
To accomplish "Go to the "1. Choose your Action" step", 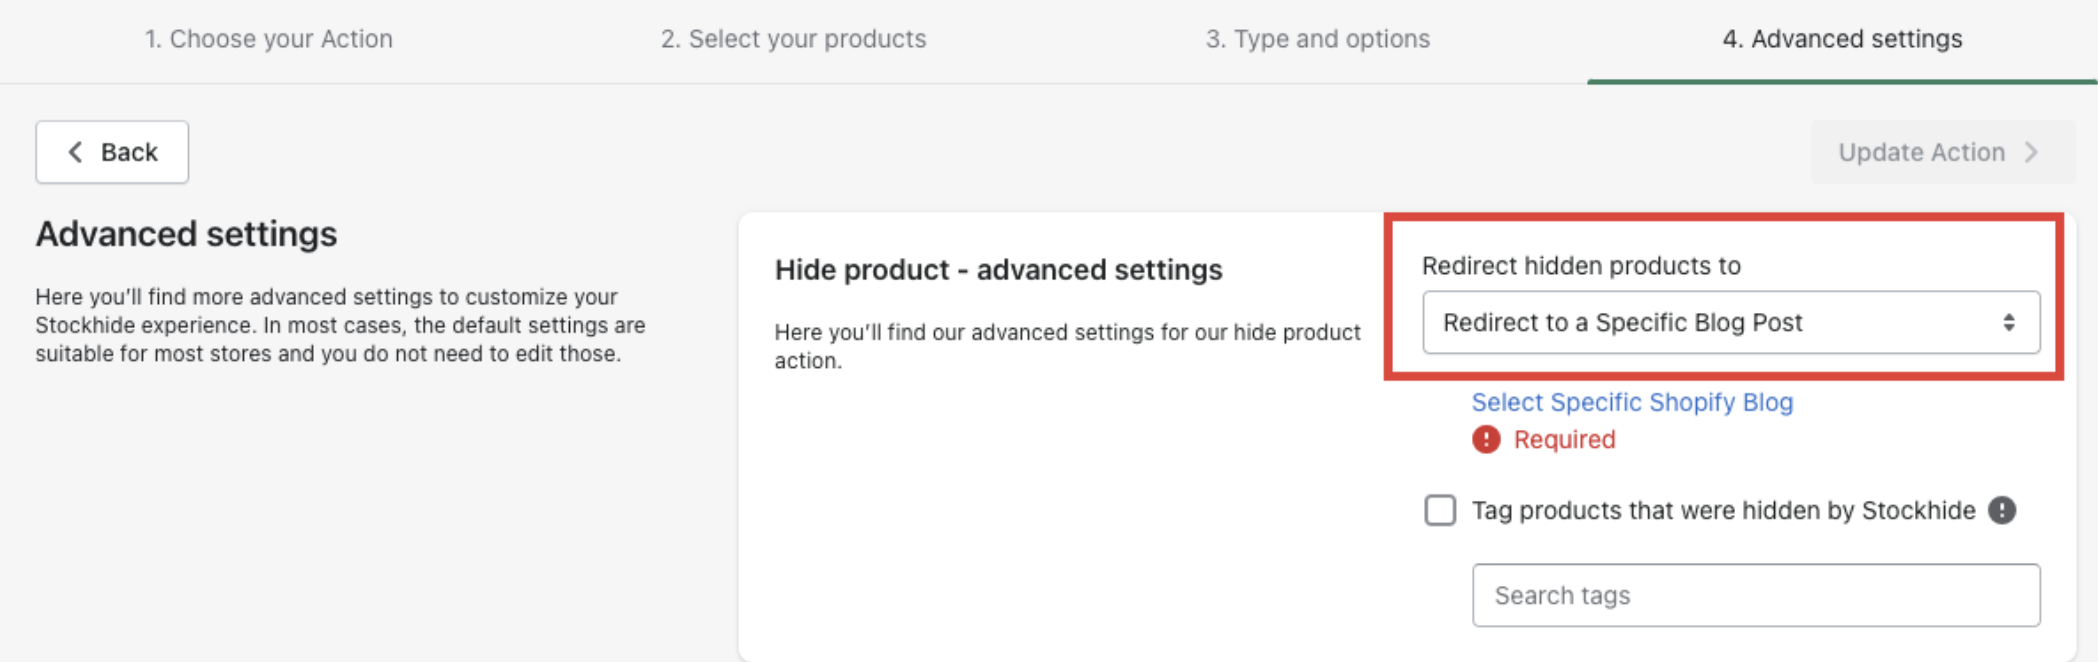I will pos(268,39).
